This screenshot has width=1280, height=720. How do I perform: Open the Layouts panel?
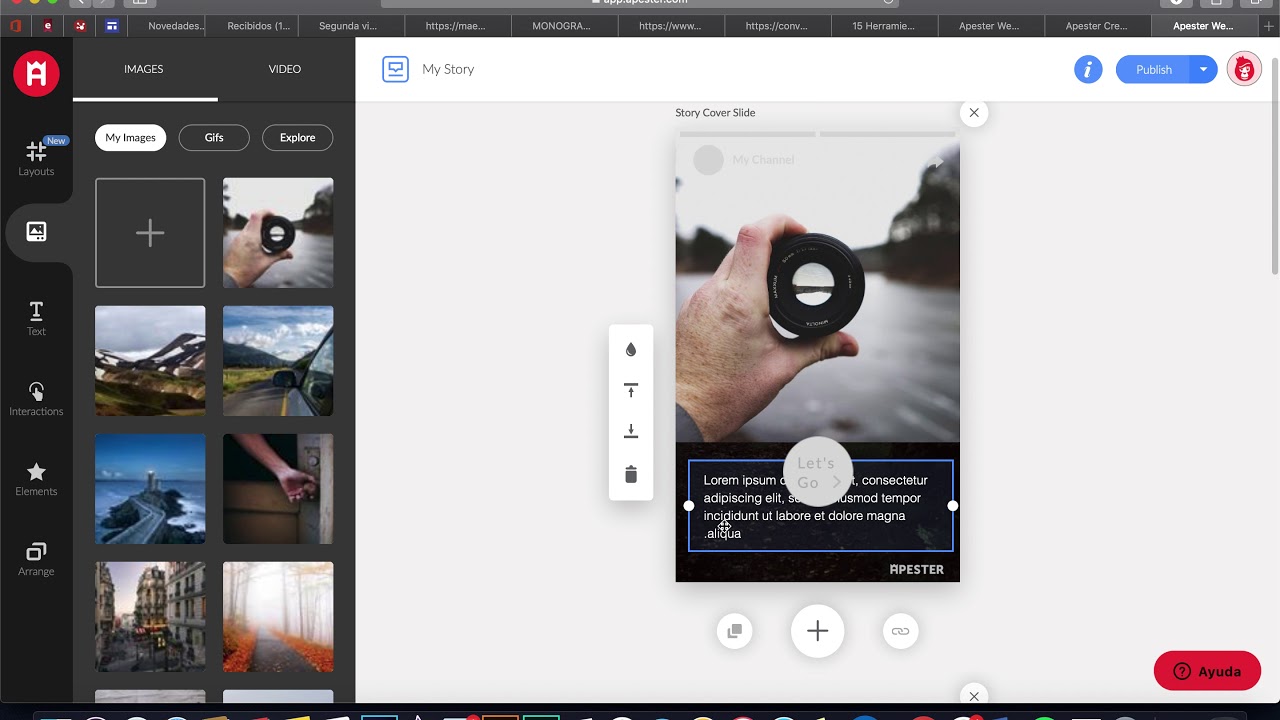pyautogui.click(x=36, y=158)
